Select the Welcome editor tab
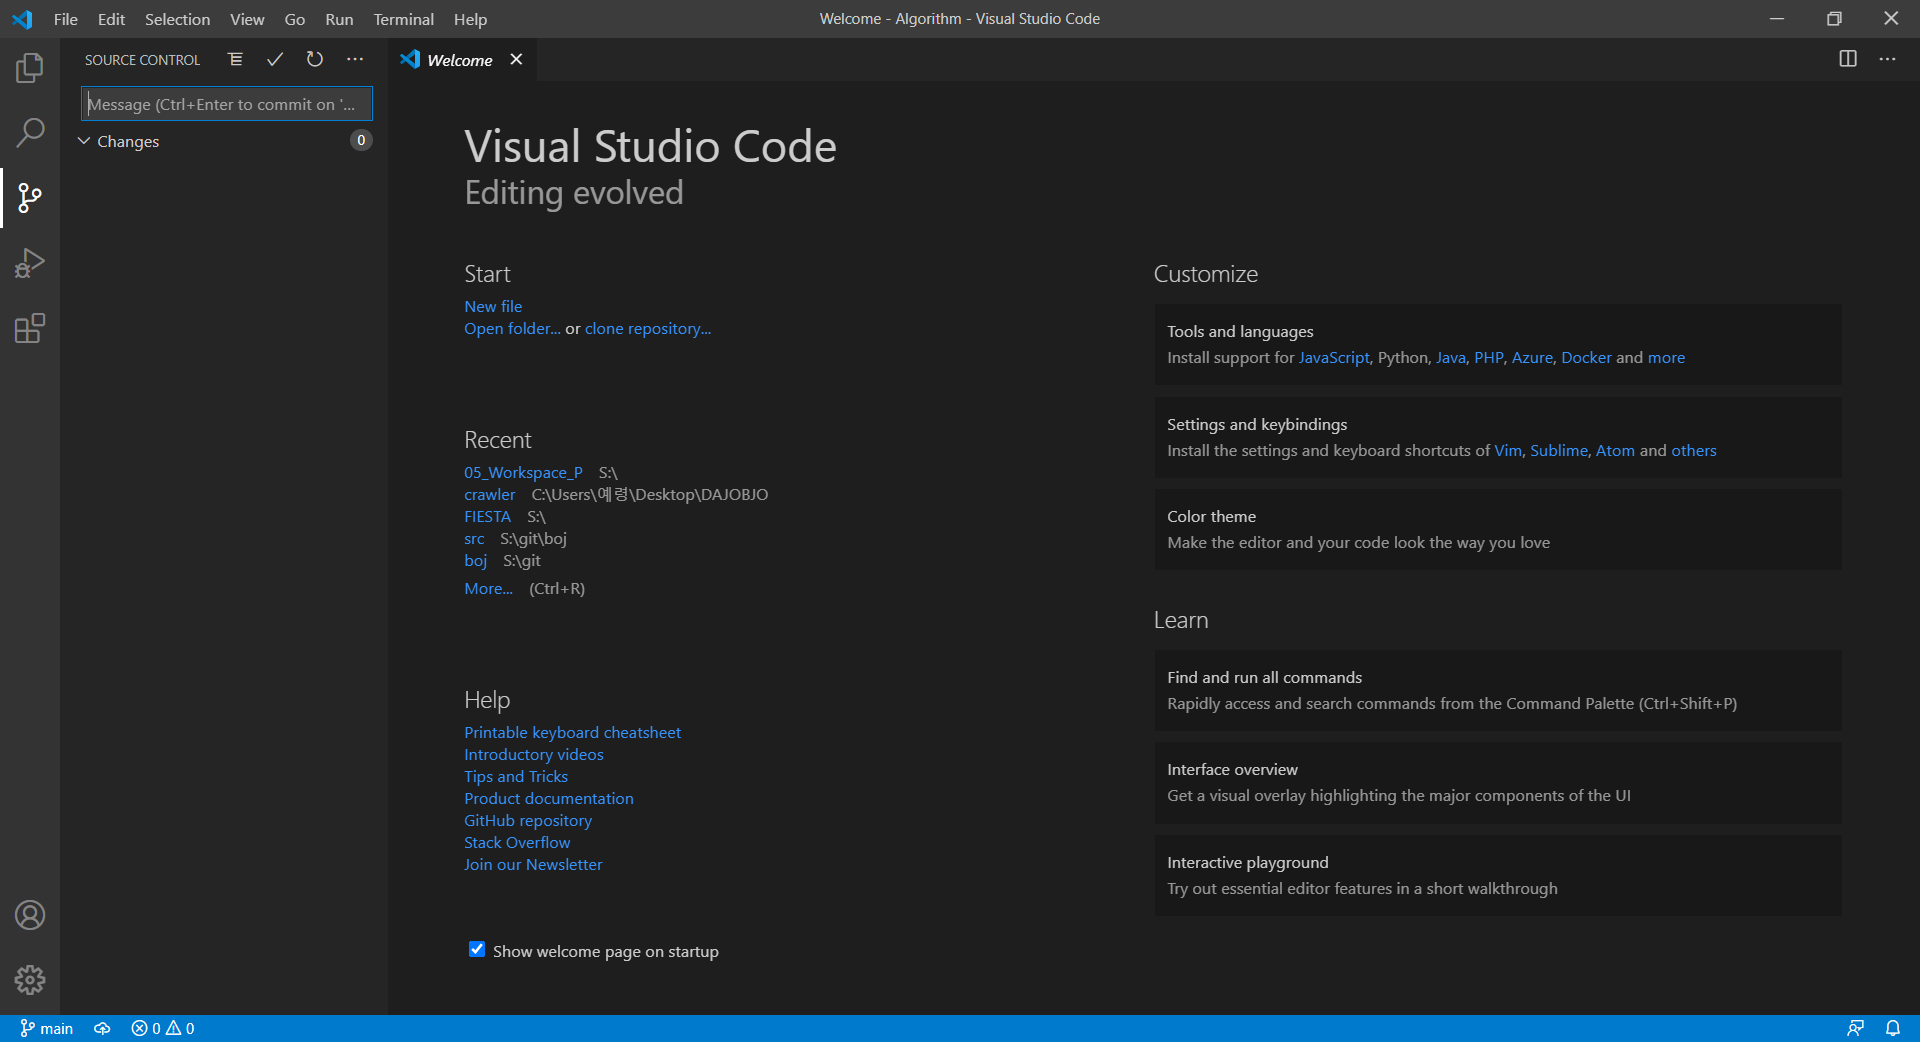 click(460, 60)
